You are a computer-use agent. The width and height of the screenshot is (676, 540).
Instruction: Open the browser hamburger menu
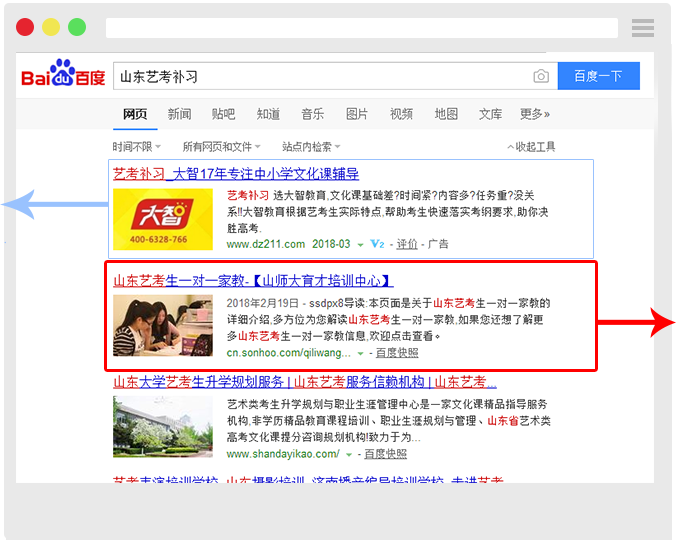pos(643,28)
